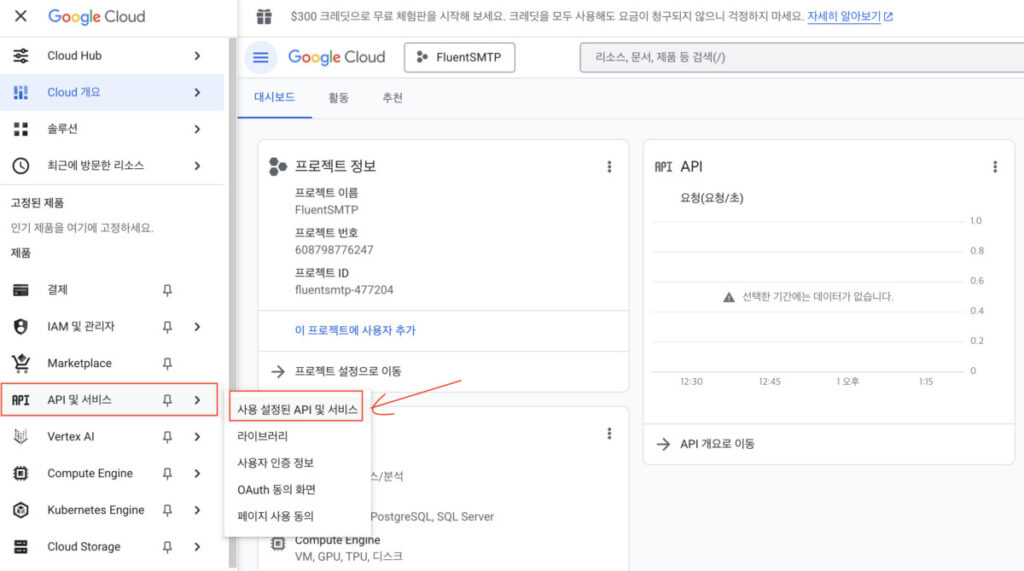Screen dimensions: 1024x571
Task: Expand the Cloud 개요 submenu chevron
Action: click(197, 92)
